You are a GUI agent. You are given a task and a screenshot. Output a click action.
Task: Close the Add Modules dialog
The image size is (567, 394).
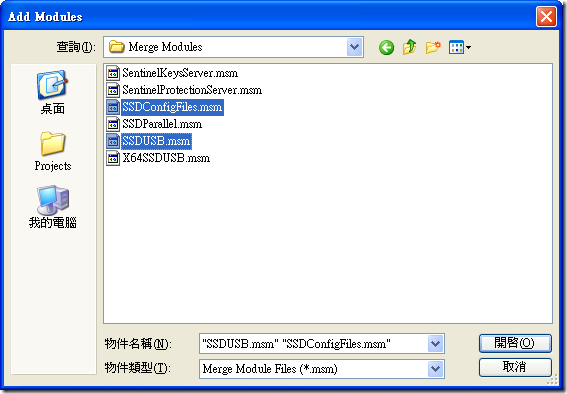pos(546,16)
